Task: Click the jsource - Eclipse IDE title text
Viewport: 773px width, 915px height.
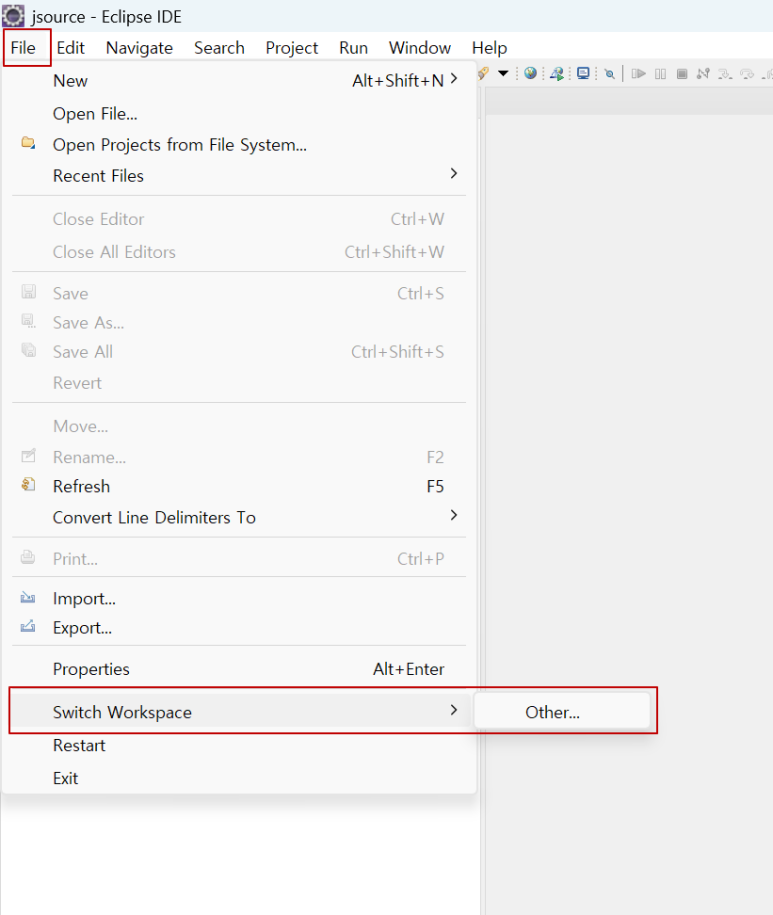Action: (x=107, y=17)
